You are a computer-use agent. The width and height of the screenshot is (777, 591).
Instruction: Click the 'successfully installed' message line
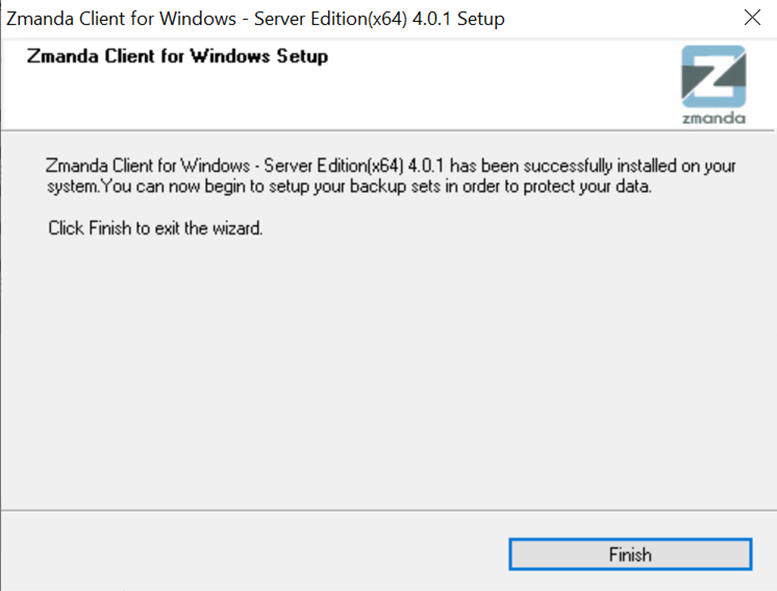(390, 165)
